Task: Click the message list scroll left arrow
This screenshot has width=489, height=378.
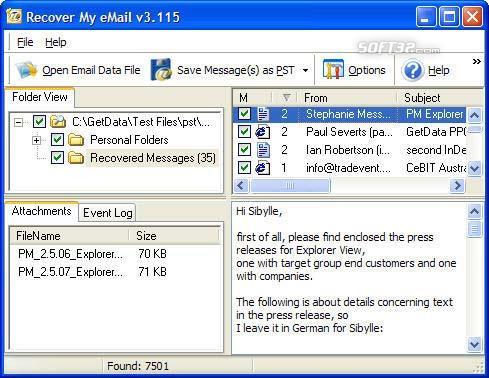Action: [x=241, y=186]
